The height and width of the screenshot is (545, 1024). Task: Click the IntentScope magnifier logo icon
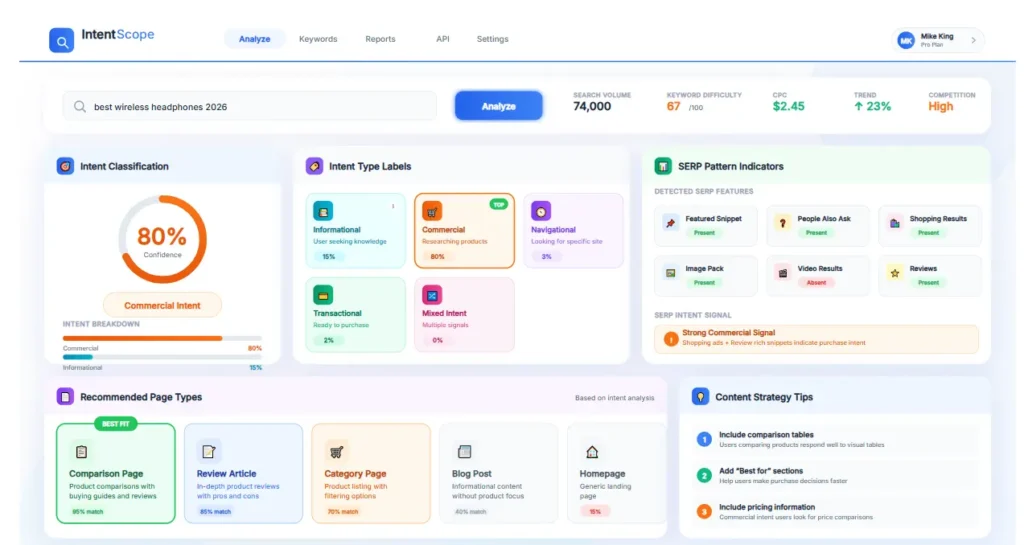coord(61,40)
